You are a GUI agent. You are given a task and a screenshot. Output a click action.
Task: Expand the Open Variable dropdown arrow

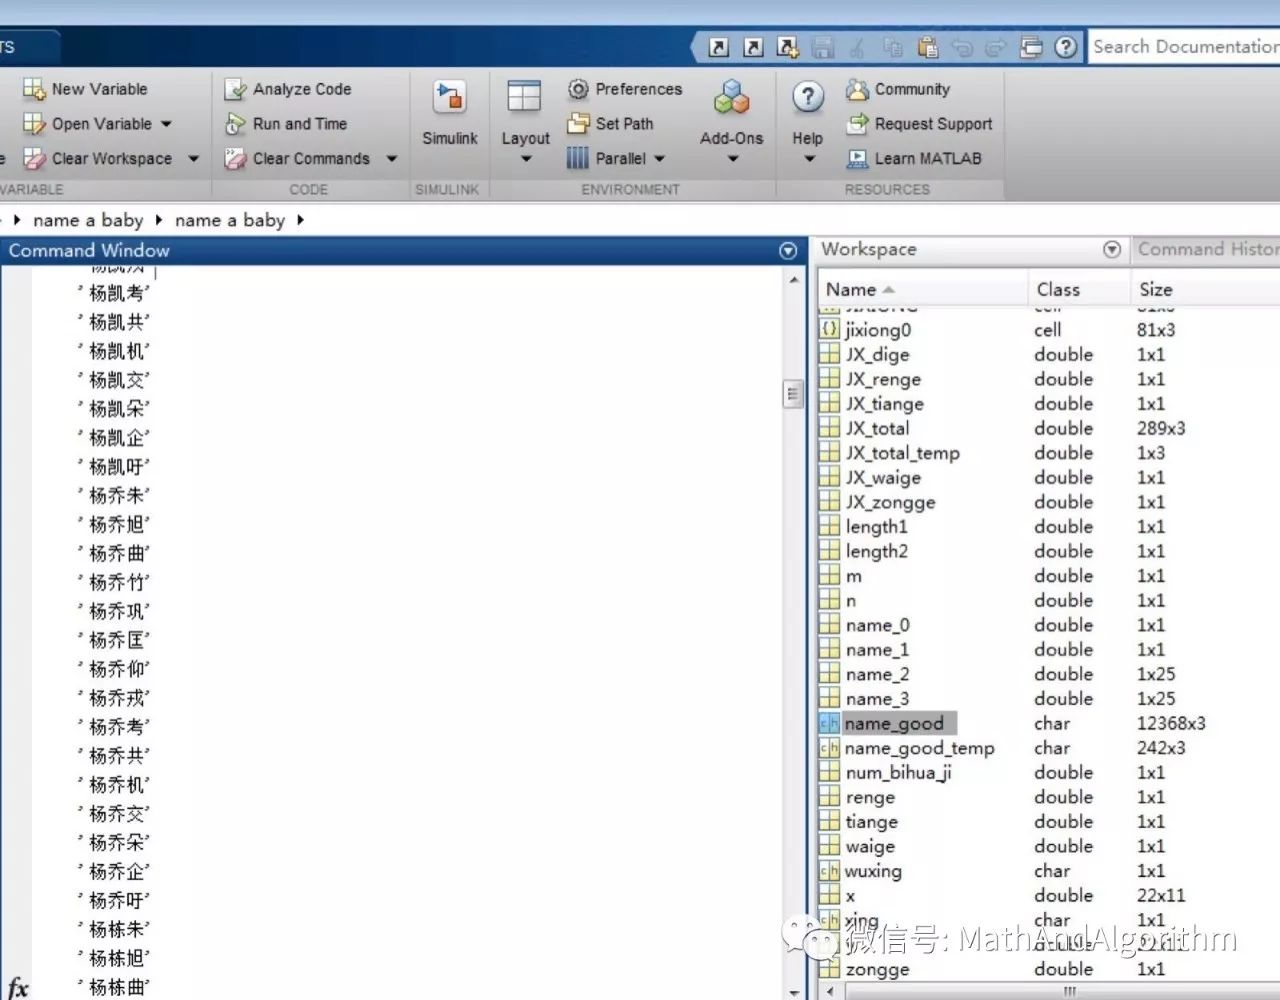(166, 124)
